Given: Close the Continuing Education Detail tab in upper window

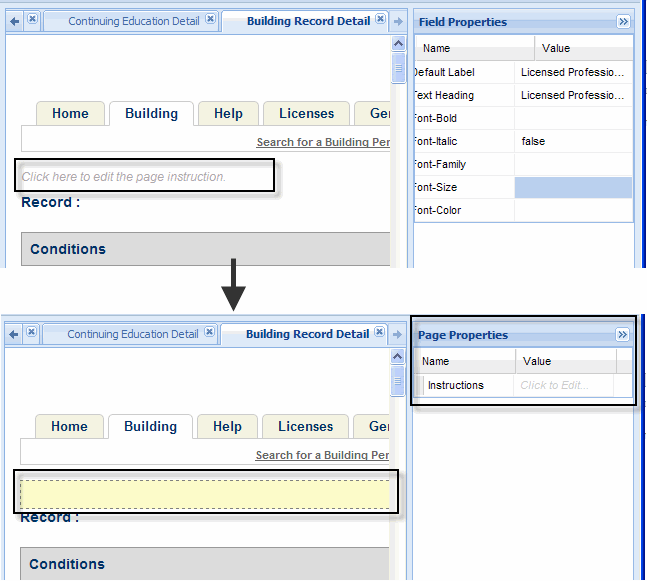Looking at the screenshot, I should point(210,21).
